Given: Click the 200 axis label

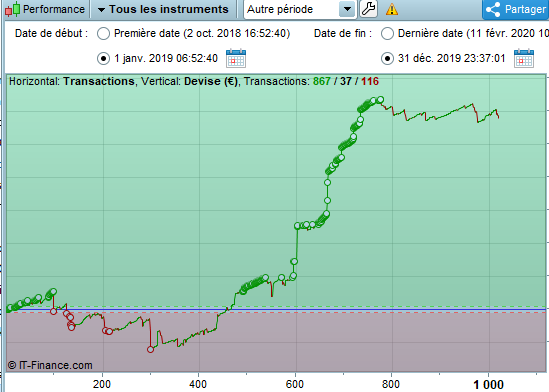Looking at the screenshot, I should point(102,384).
